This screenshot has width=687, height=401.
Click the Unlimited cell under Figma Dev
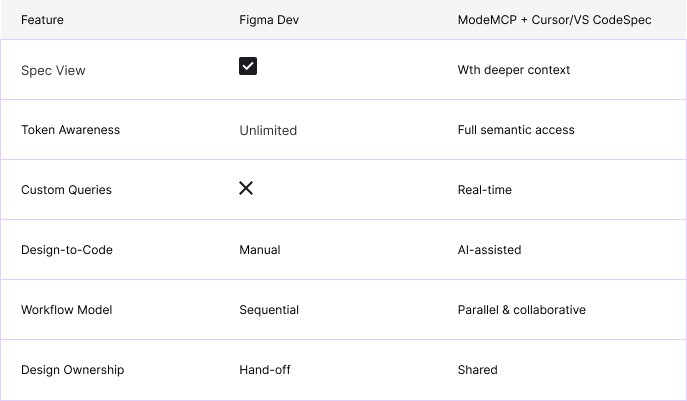268,130
